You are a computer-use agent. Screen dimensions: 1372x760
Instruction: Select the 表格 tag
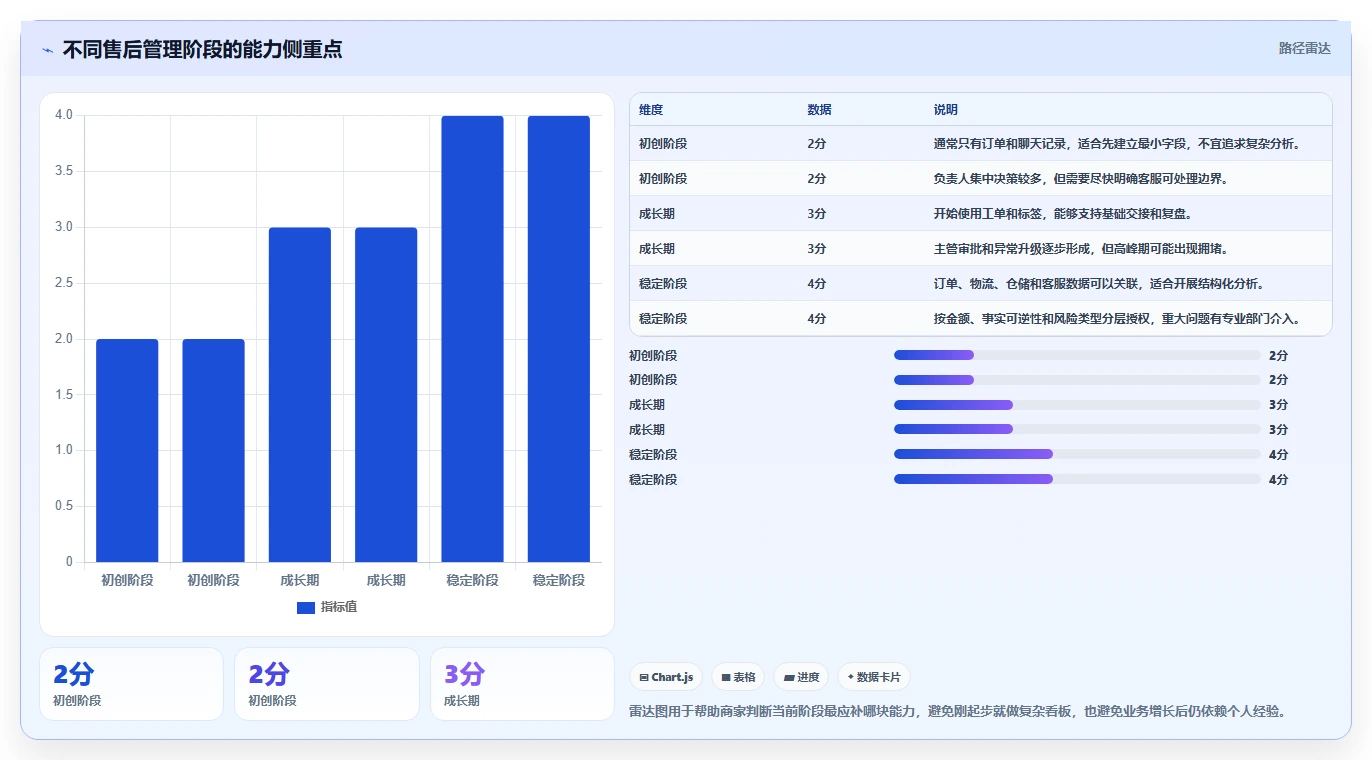click(x=738, y=677)
